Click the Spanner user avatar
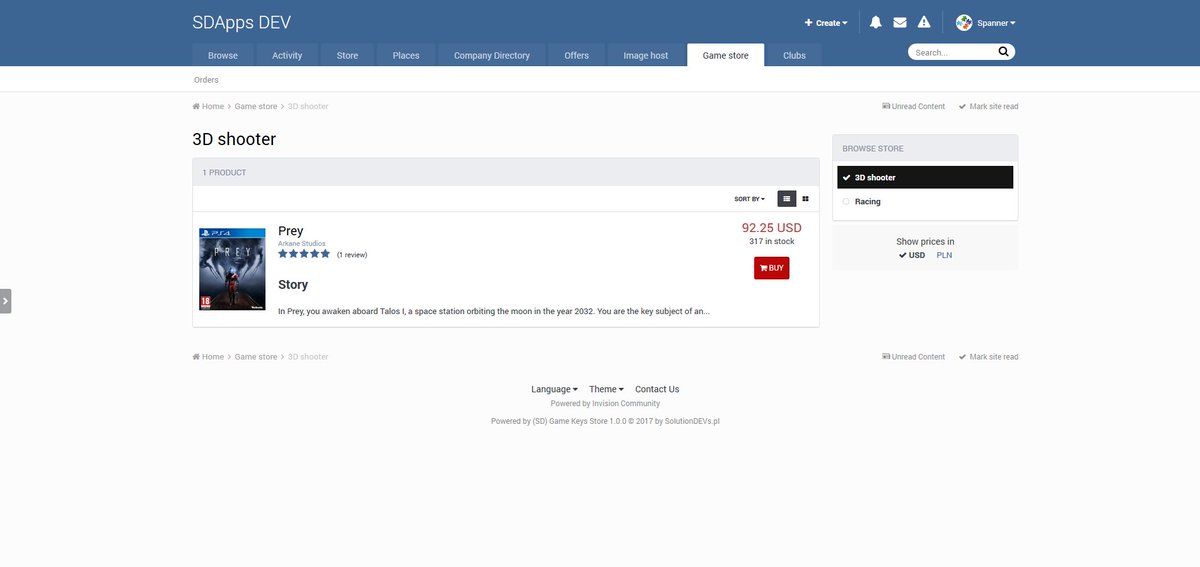The width and height of the screenshot is (1200, 567). 964,22
